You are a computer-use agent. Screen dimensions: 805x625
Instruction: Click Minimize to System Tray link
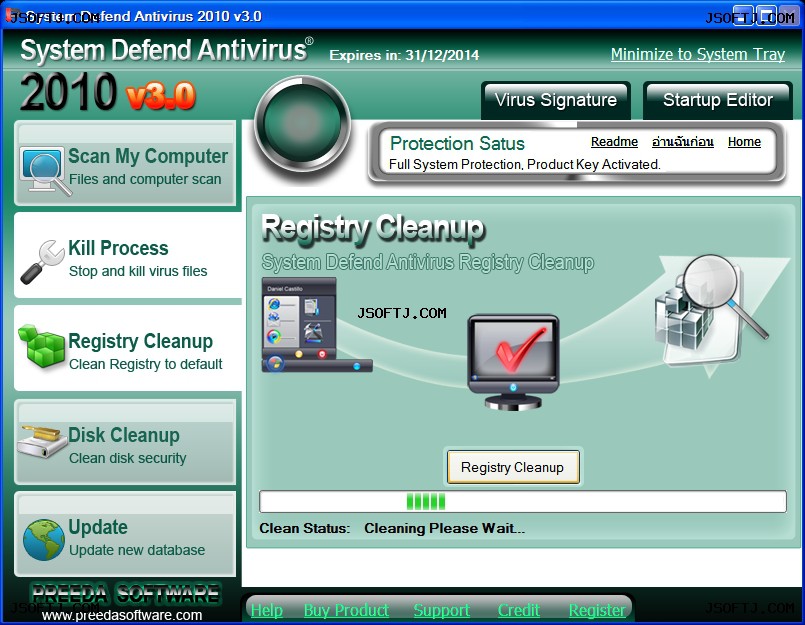pyautogui.click(x=698, y=54)
